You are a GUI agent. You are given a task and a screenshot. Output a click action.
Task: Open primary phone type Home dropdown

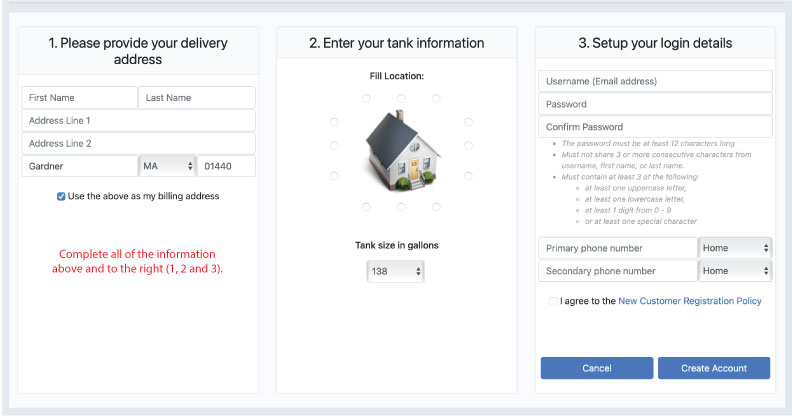(735, 248)
